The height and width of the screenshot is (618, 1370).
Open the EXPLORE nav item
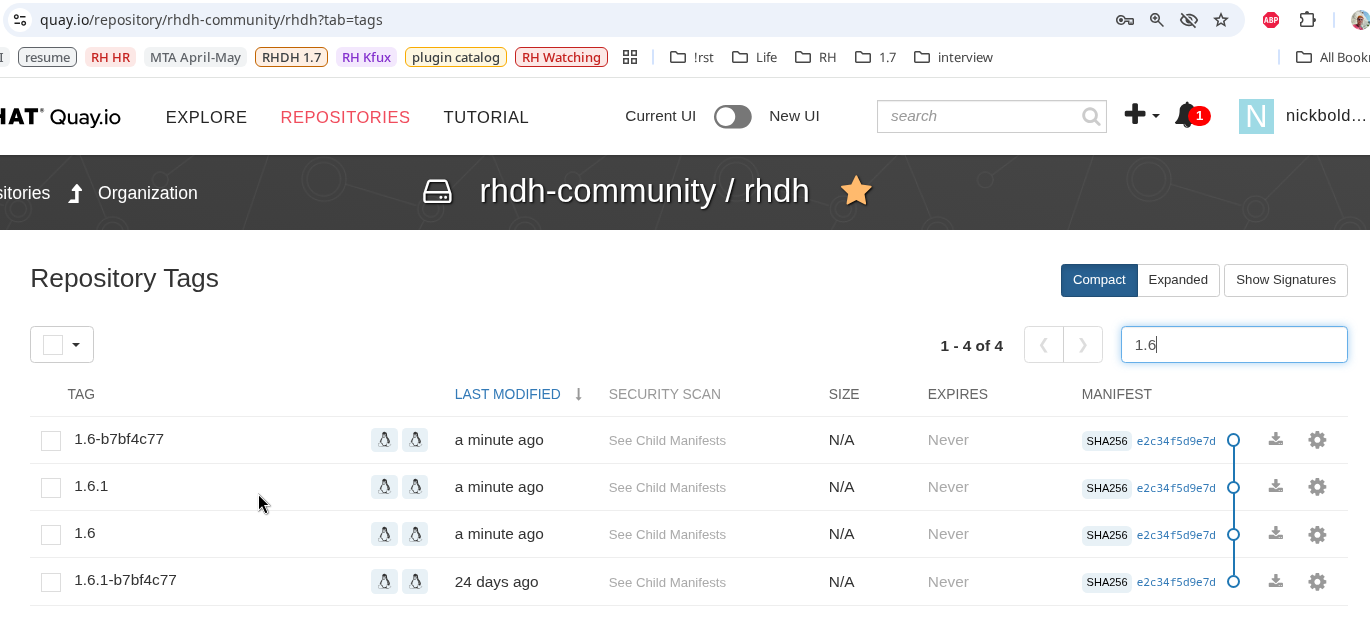206,117
